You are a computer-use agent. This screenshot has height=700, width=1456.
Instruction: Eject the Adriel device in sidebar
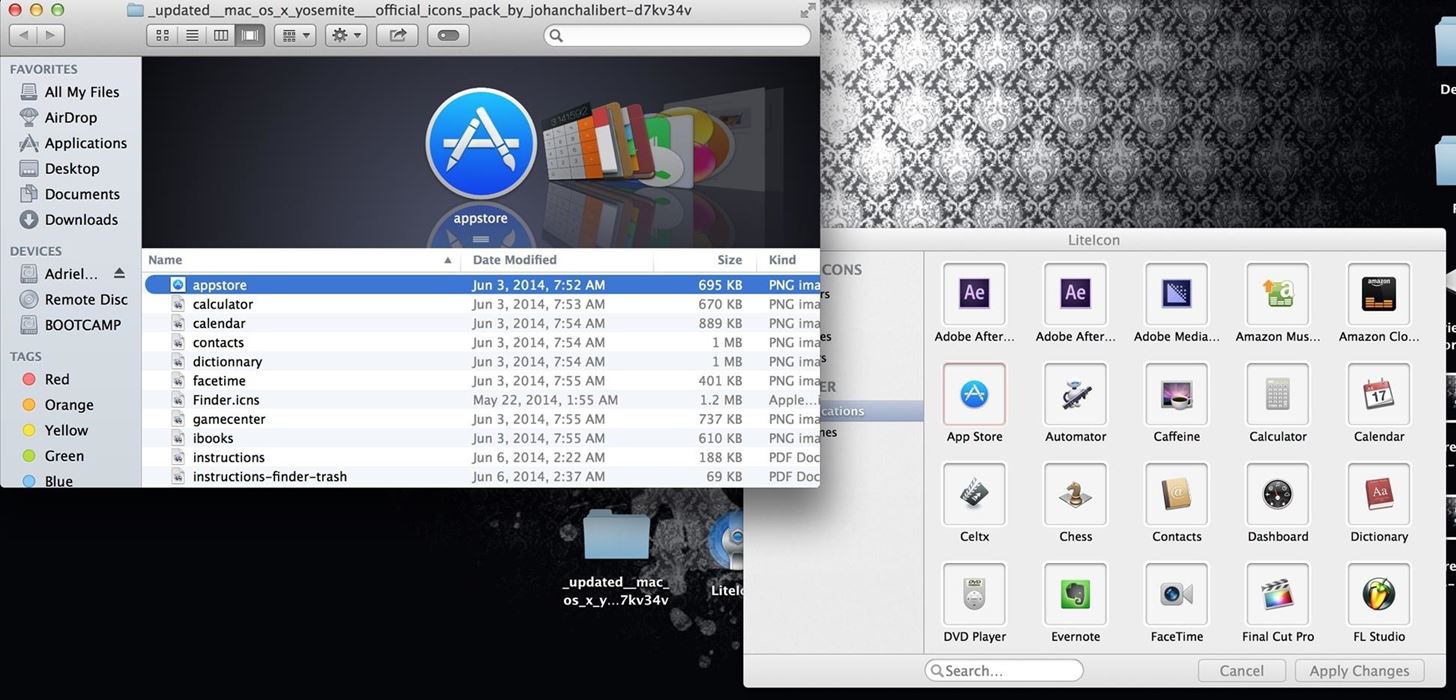(120, 274)
